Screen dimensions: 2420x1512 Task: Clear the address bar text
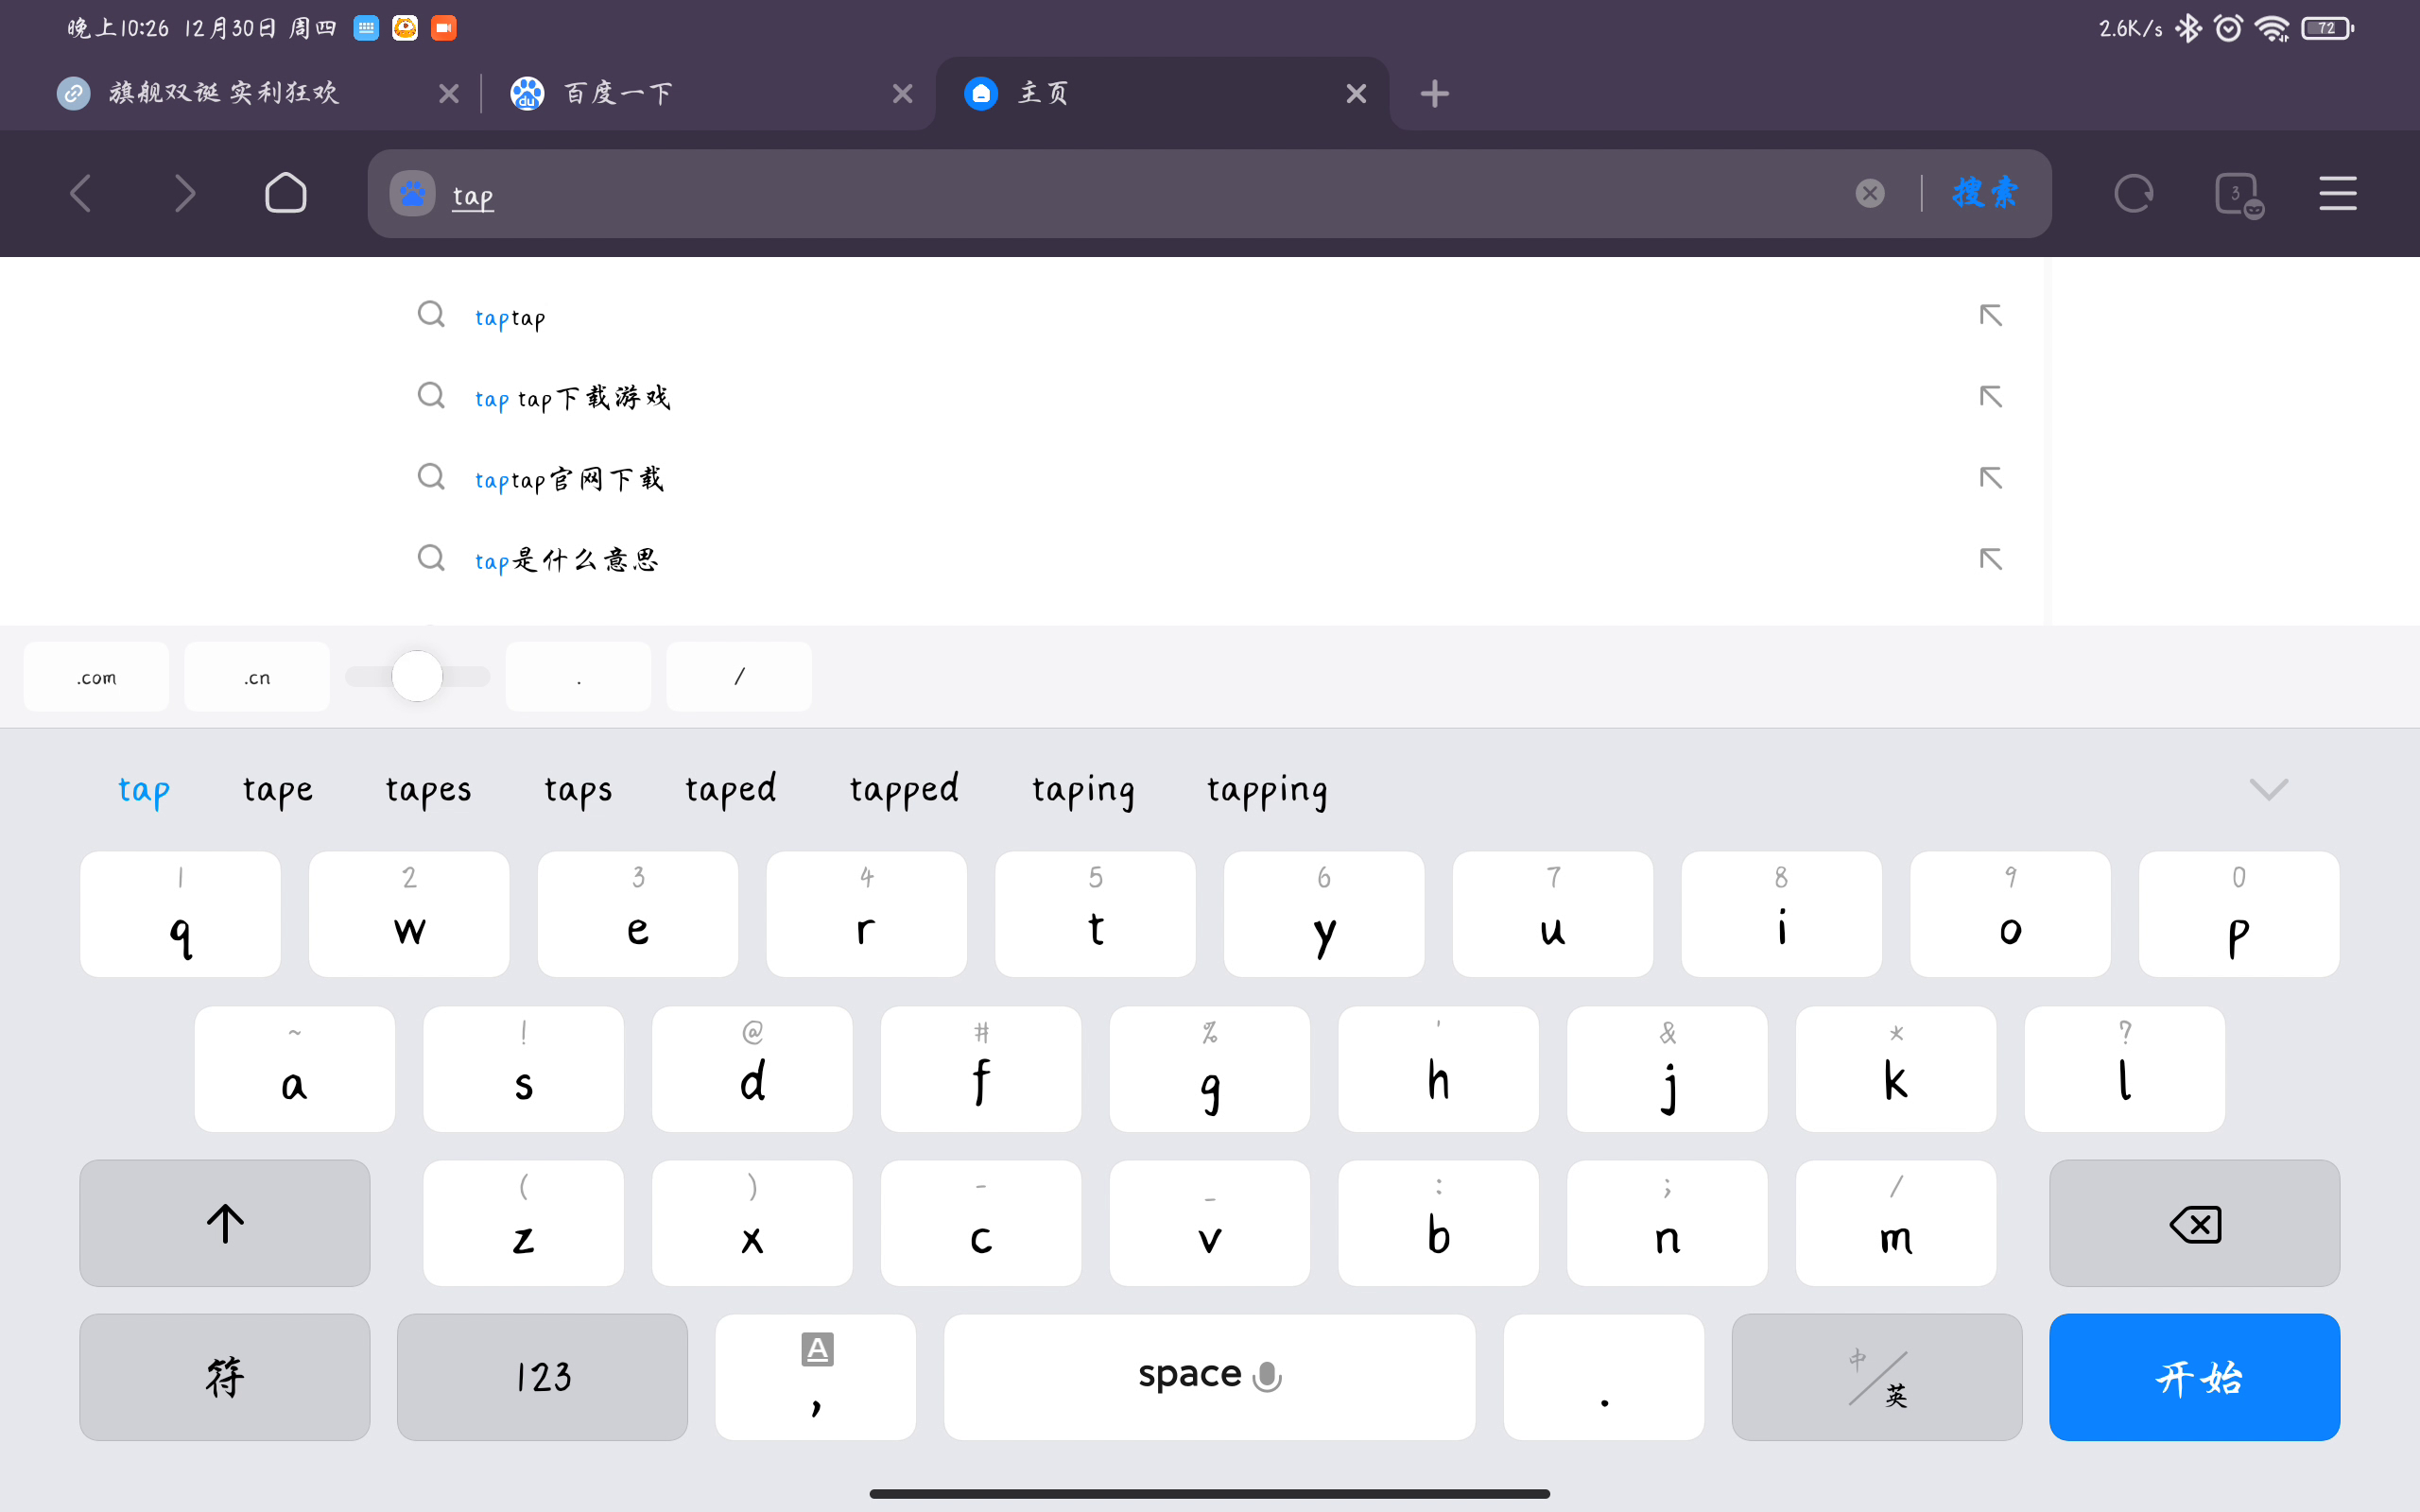pyautogui.click(x=1869, y=193)
